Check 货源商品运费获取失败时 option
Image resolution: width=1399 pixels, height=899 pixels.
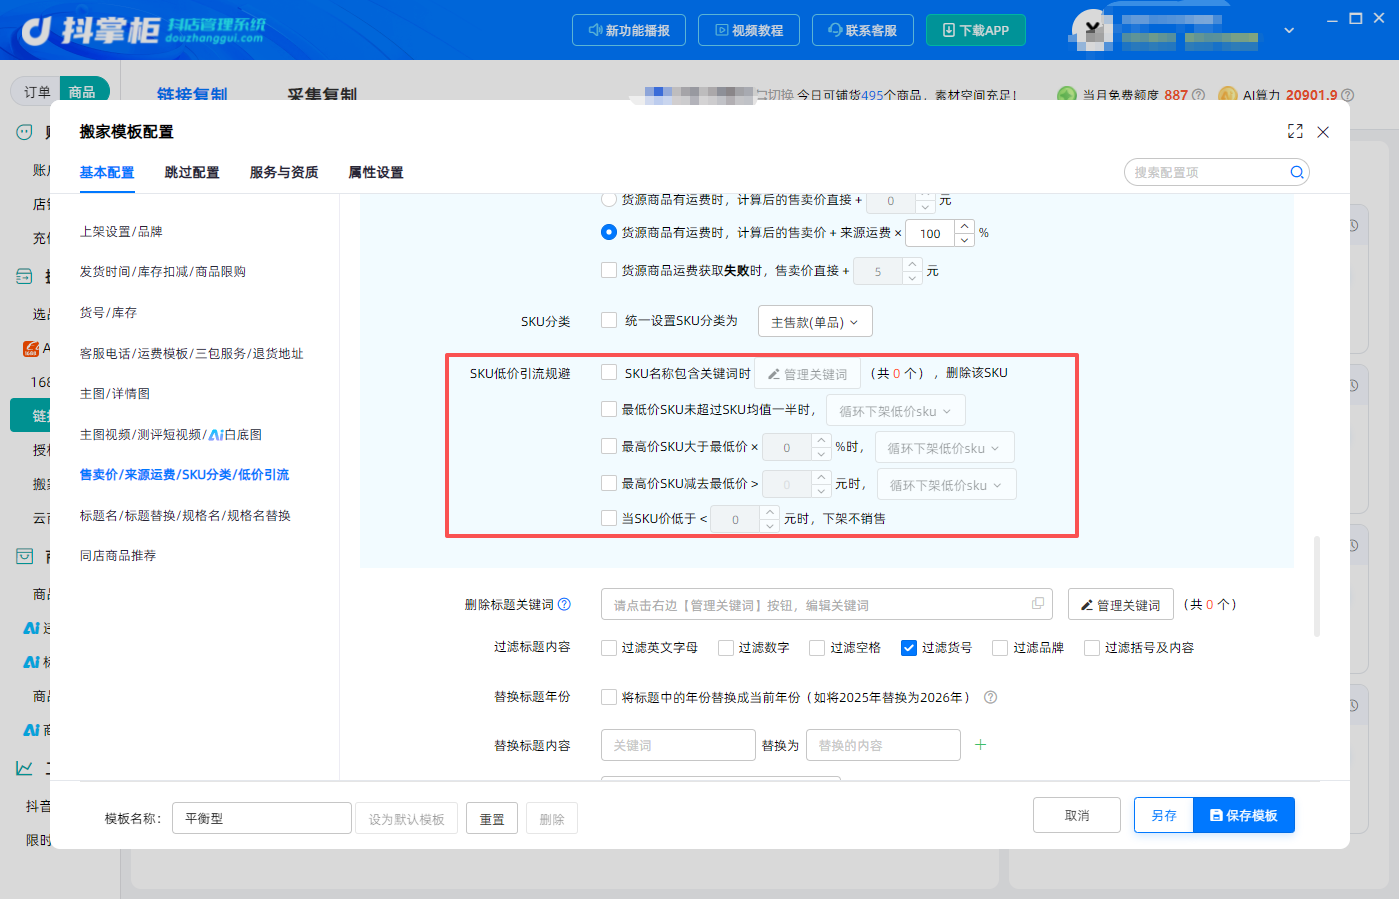point(608,270)
